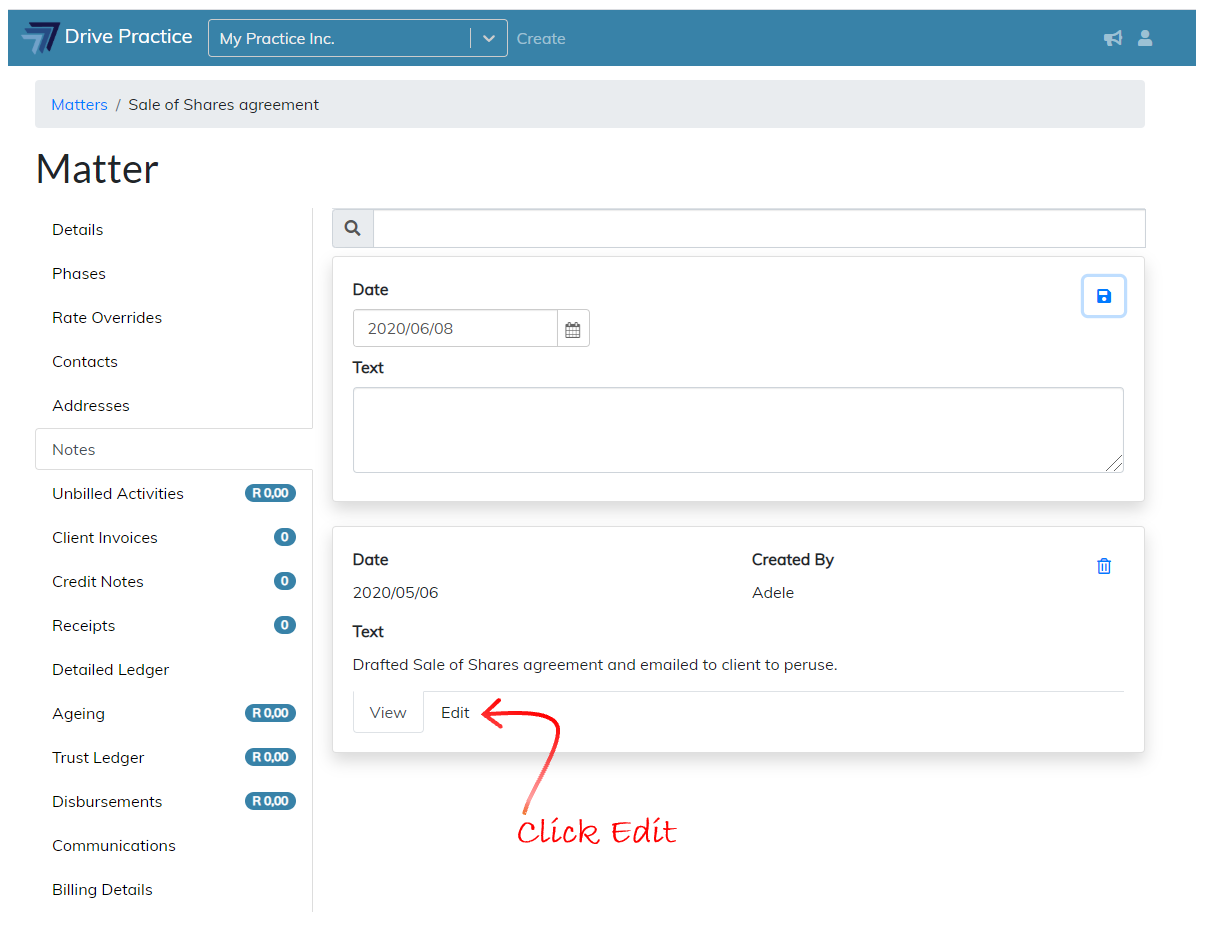The height and width of the screenshot is (941, 1213).
Task: Focus the notes search field
Action: point(758,229)
